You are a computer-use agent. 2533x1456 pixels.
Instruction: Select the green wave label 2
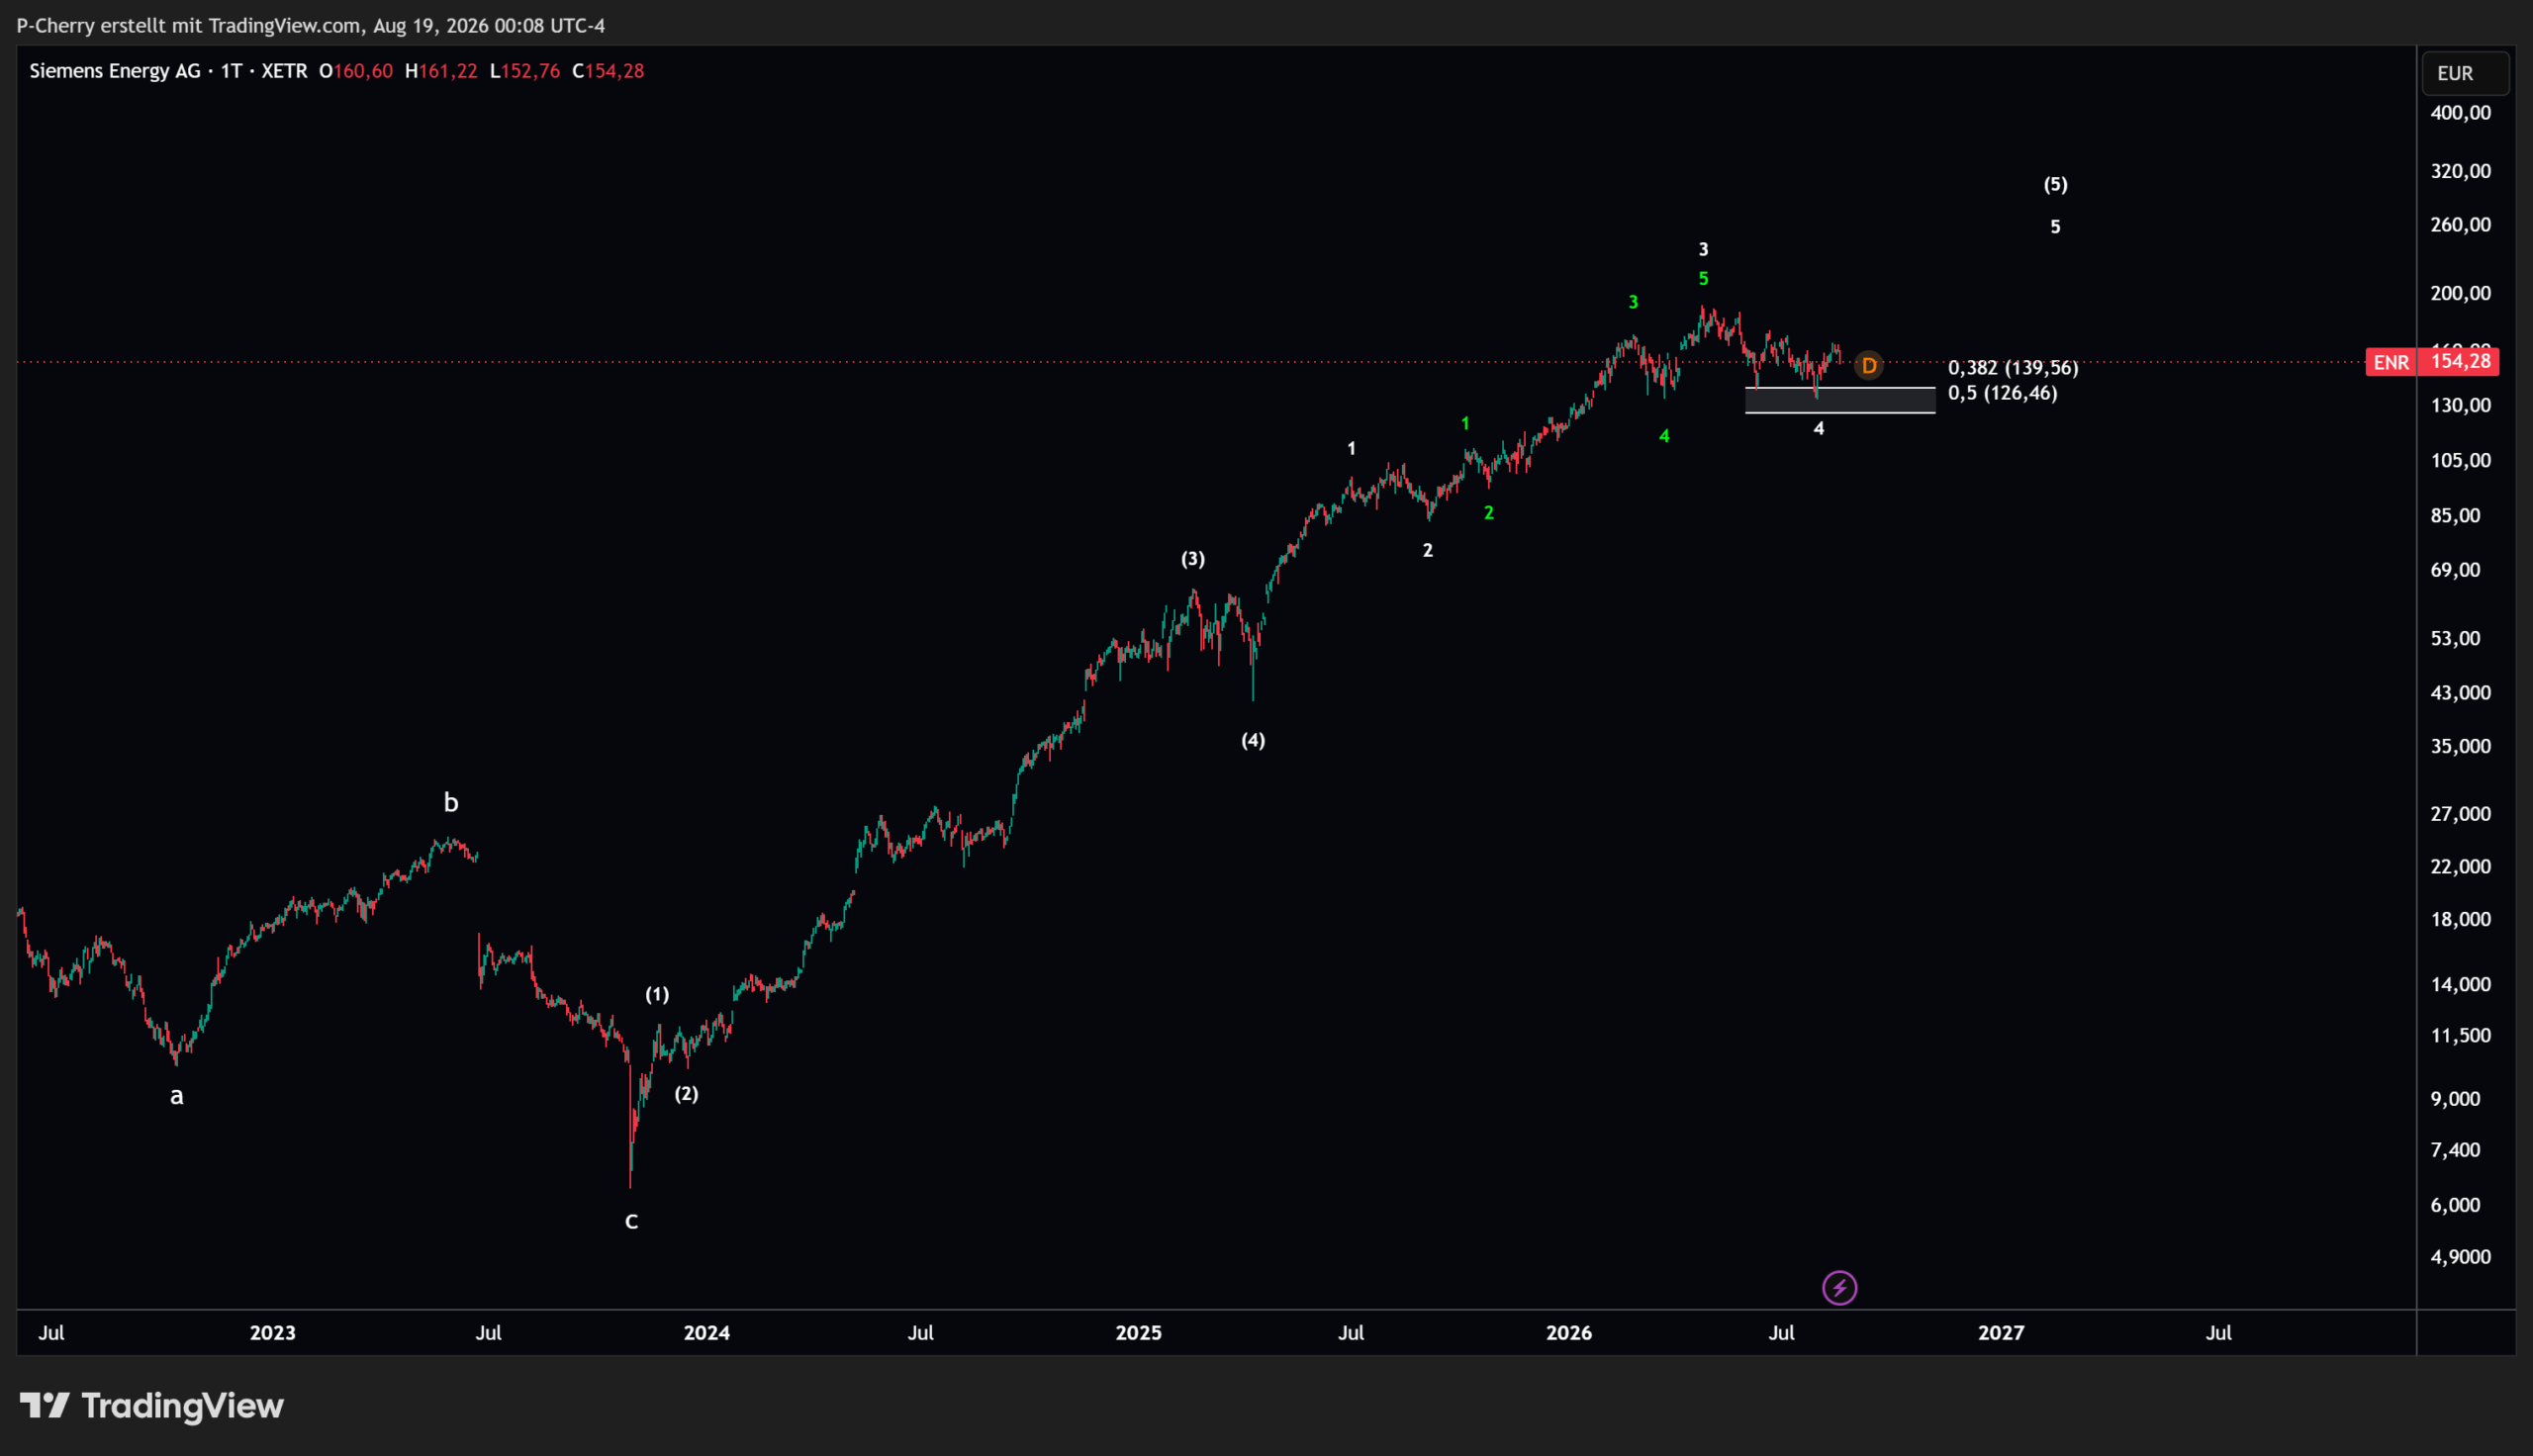pos(1489,513)
